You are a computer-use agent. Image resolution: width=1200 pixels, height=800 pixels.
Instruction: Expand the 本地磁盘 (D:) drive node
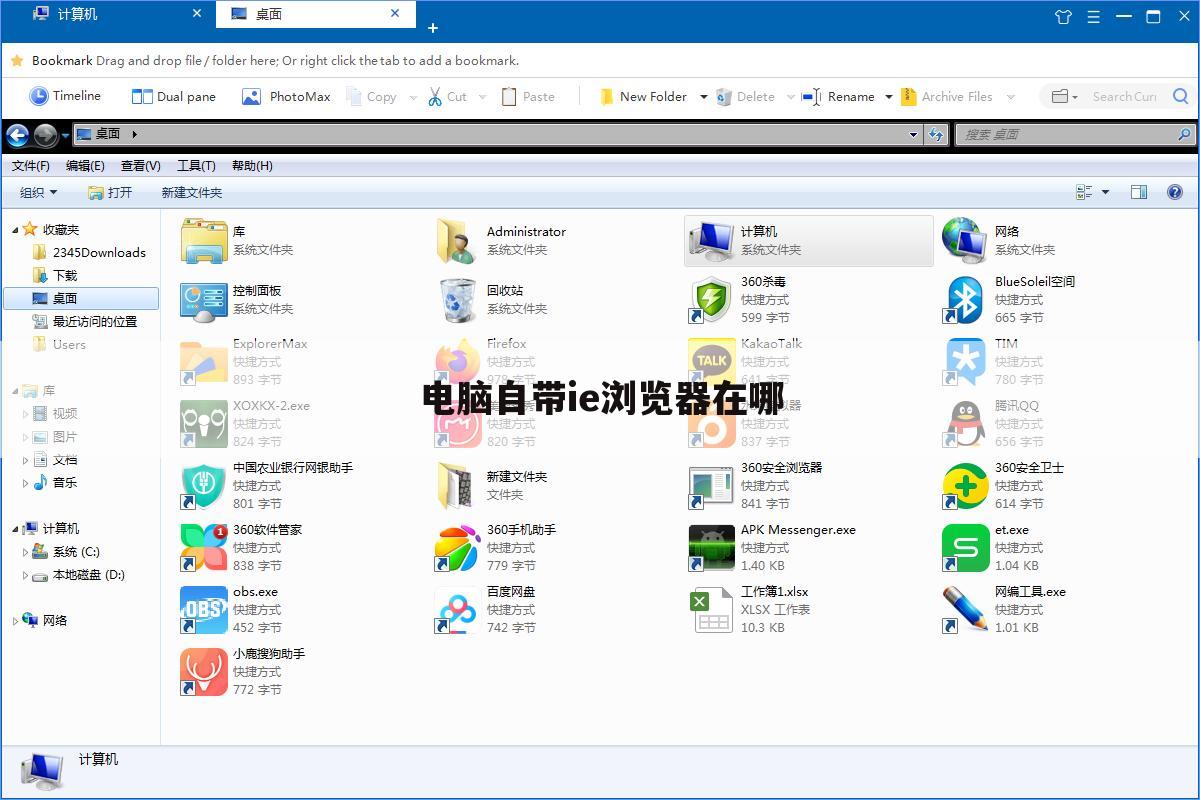click(26, 575)
